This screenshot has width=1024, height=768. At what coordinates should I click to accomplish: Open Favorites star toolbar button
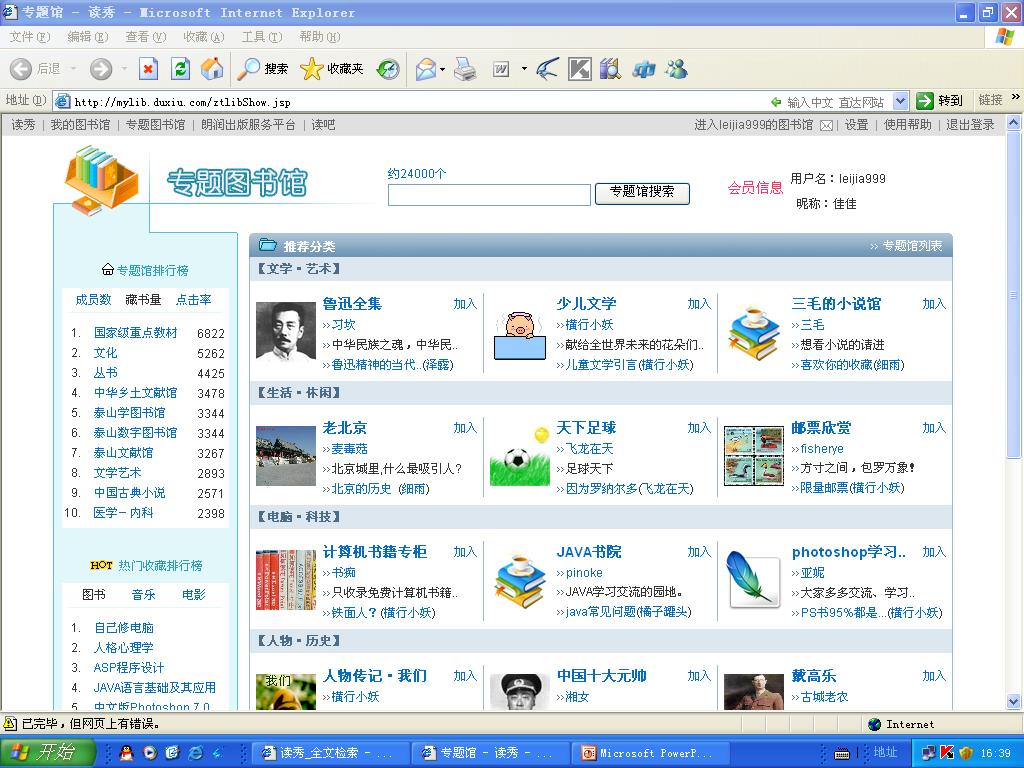[332, 69]
